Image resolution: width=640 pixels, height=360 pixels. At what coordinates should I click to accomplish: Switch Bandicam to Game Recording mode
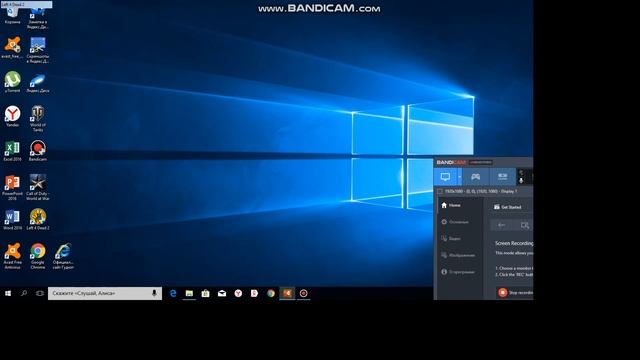point(476,177)
